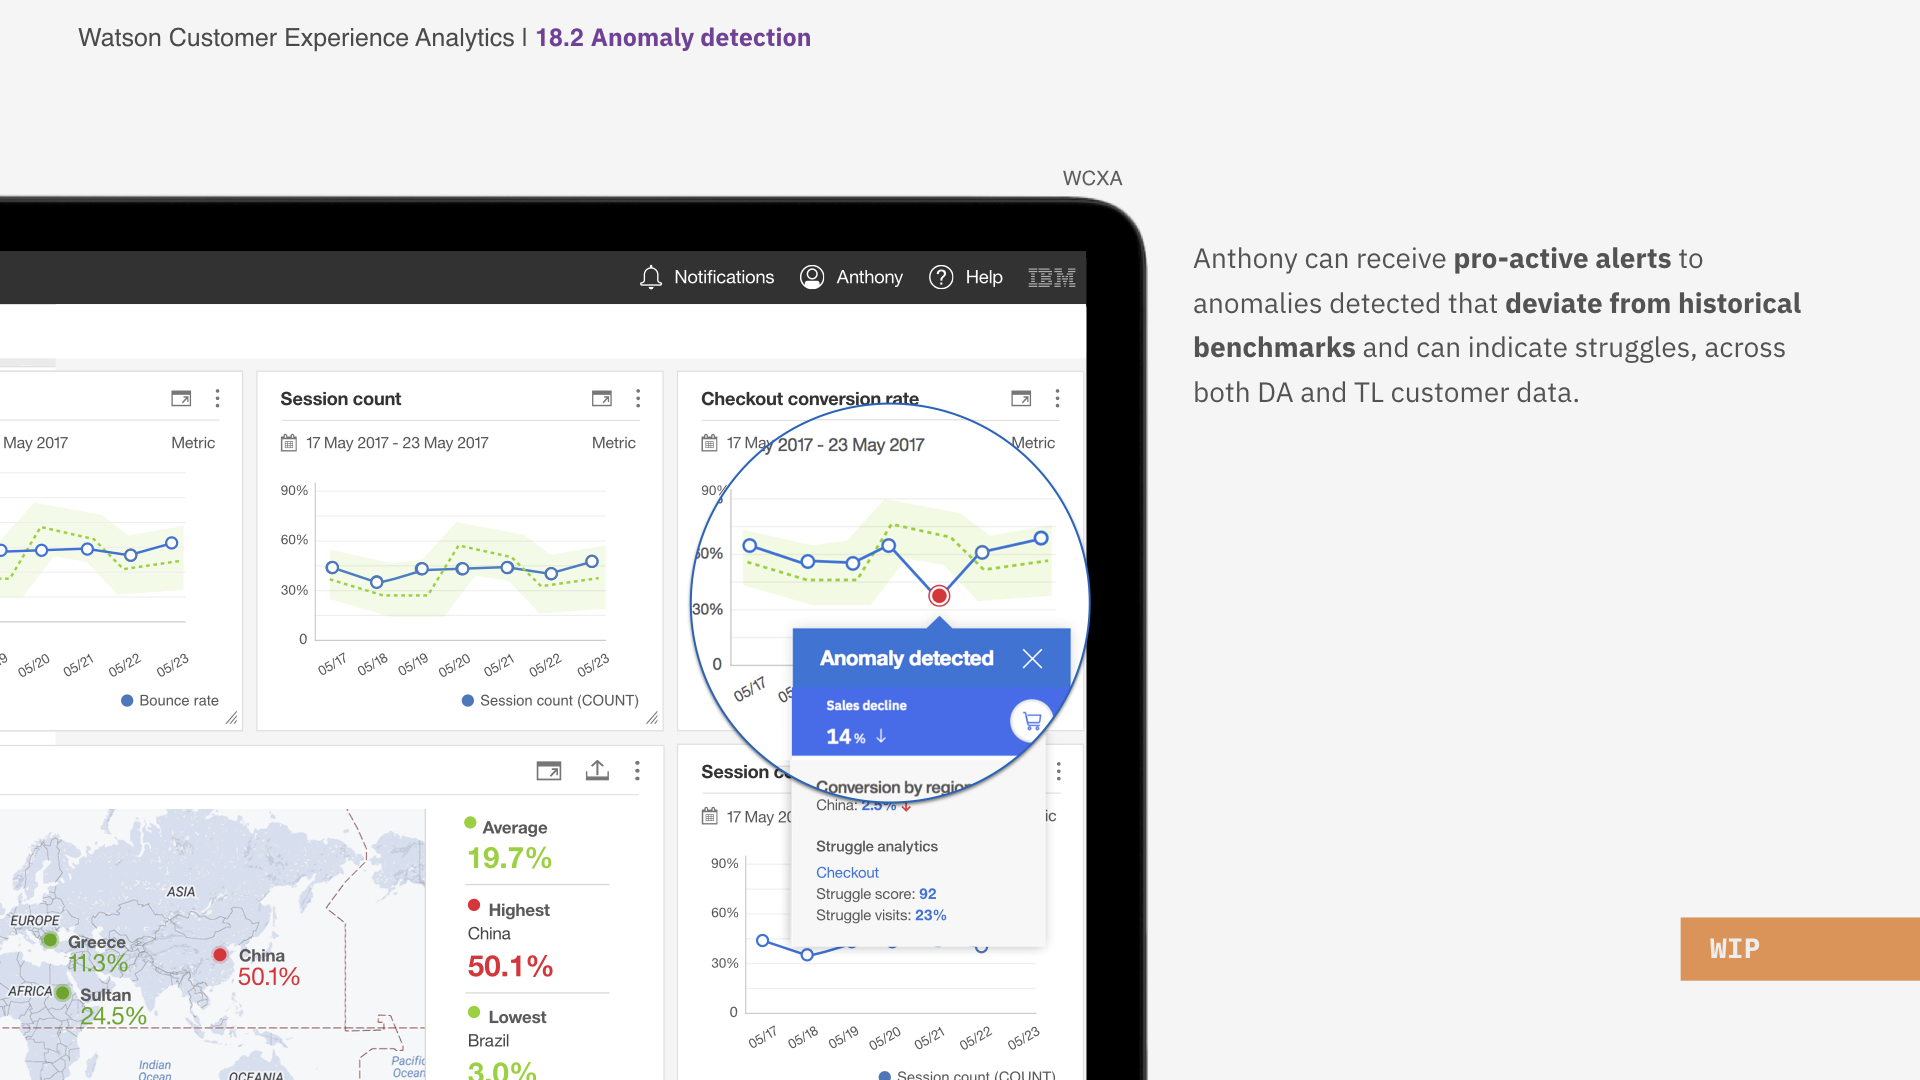Viewport: 1920px width, 1080px height.
Task: Click the 17 May 2017 - 23 May 2017 date range in Session count
Action: click(x=397, y=443)
